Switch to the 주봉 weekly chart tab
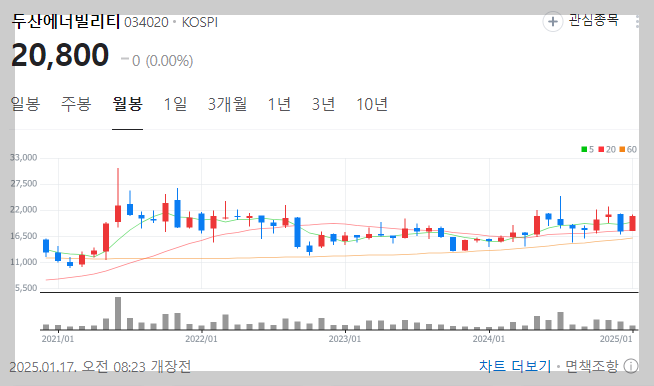The height and width of the screenshot is (386, 654). coord(76,104)
